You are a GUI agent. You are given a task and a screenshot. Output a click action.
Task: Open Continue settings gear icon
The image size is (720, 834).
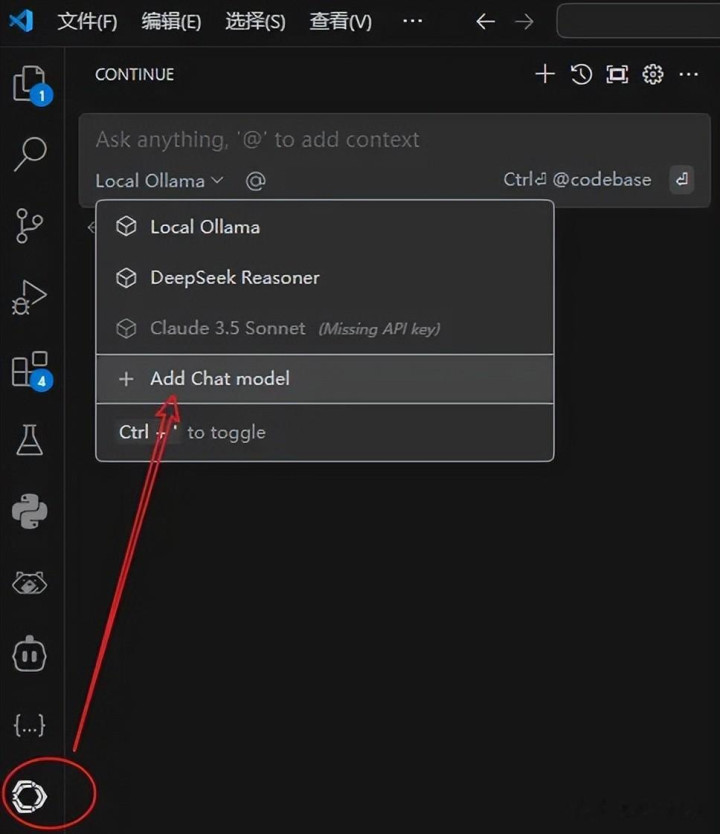(x=653, y=74)
